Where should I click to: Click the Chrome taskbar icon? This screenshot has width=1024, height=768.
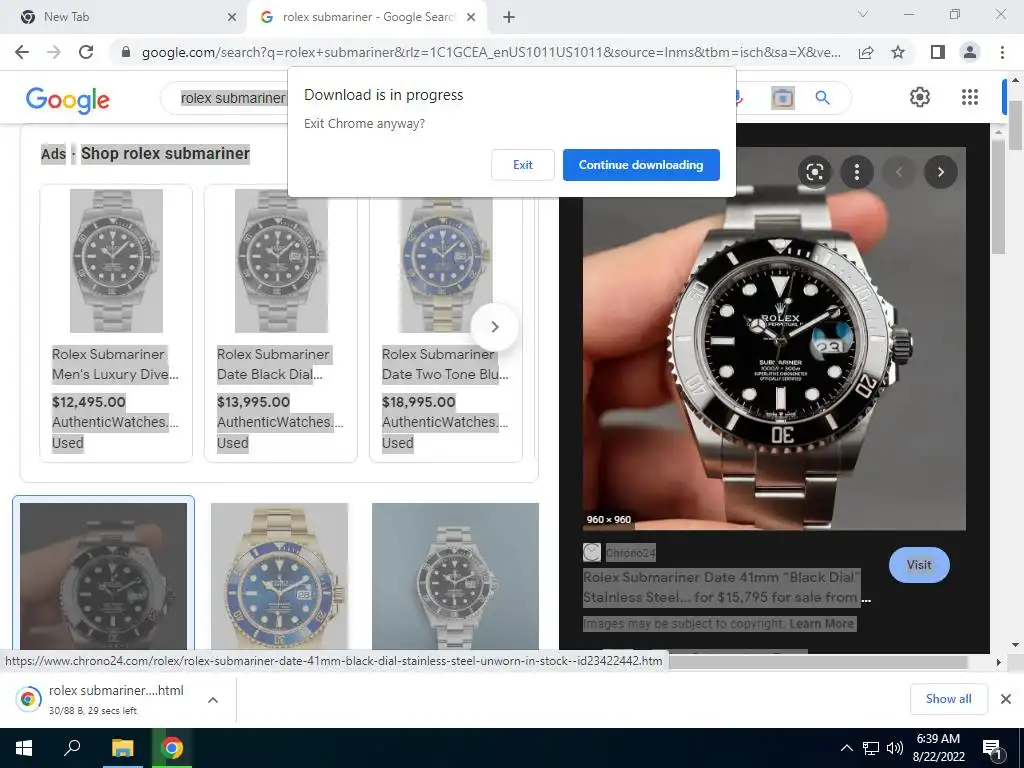tap(172, 748)
